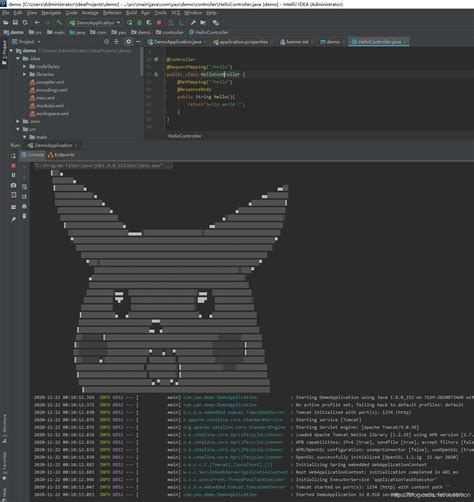Open the Refactor menu
The height and width of the screenshot is (502, 474).
pos(112,13)
